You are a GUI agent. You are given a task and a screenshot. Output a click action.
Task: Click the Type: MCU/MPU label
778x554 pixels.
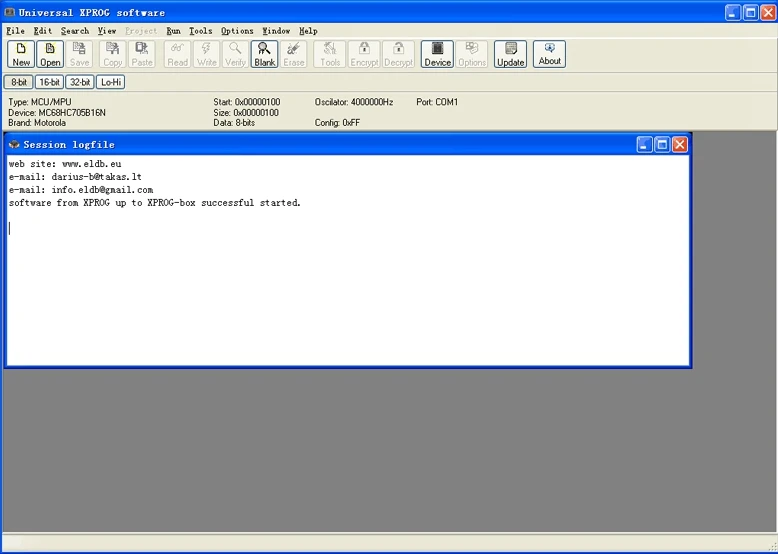tap(40, 102)
